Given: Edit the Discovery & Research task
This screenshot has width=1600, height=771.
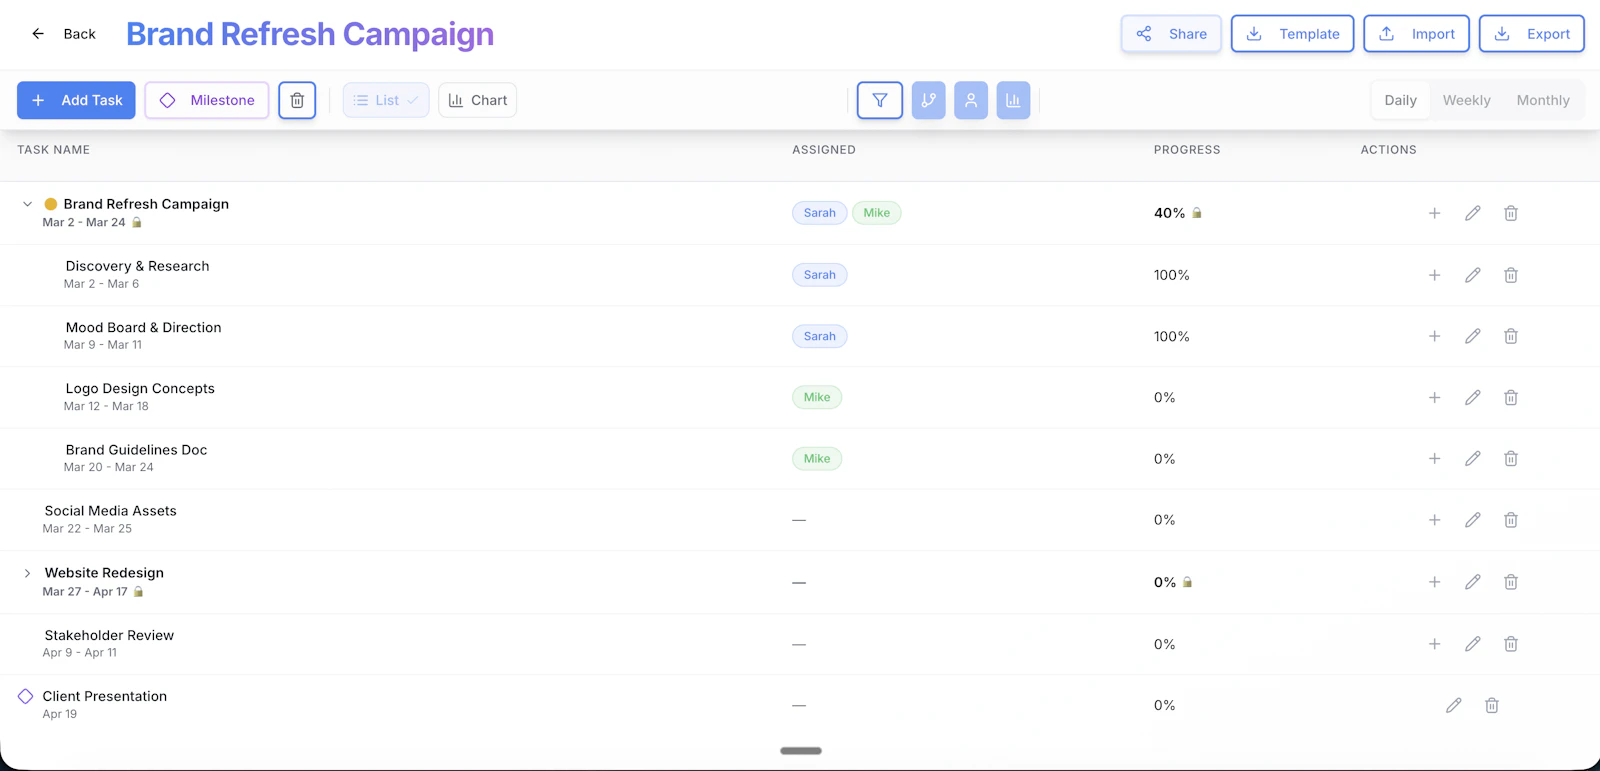Looking at the screenshot, I should point(1473,275).
